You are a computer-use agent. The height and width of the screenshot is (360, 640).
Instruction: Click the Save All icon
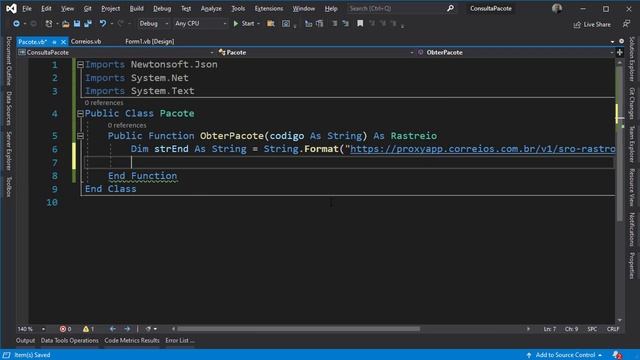coord(88,24)
